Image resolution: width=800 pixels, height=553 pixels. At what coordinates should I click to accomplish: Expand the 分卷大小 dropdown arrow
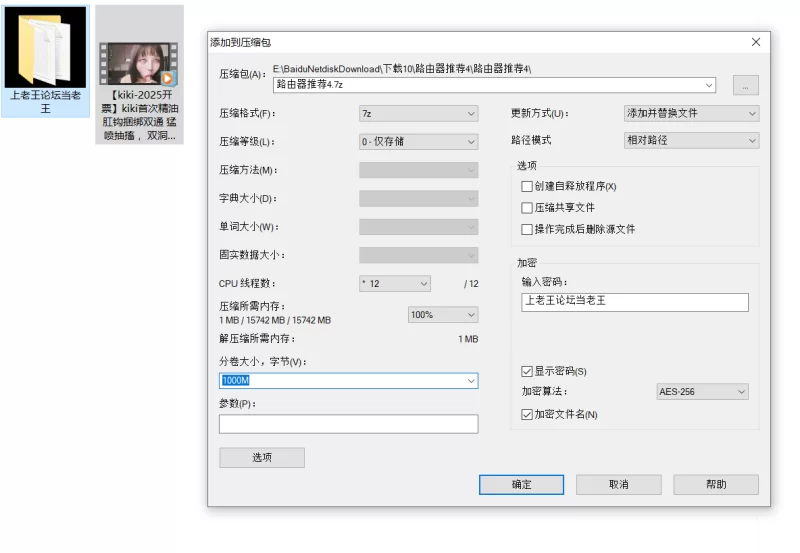point(471,381)
